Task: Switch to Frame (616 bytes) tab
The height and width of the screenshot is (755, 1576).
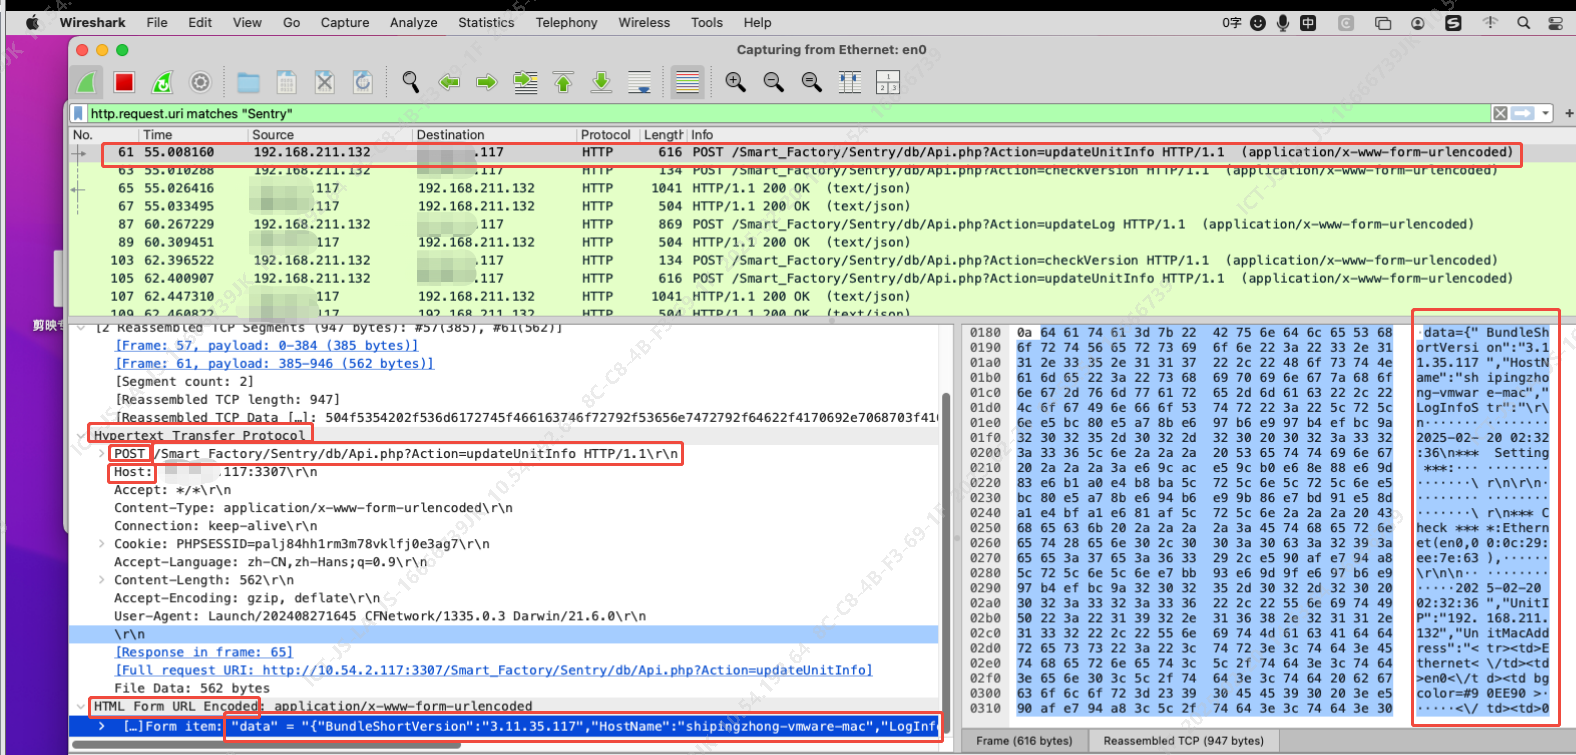Action: coord(1024,741)
